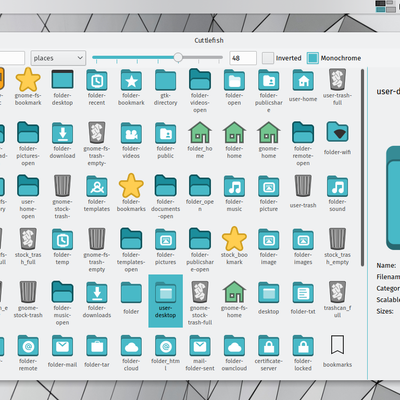Select the folder-downloads icon

click(97, 292)
